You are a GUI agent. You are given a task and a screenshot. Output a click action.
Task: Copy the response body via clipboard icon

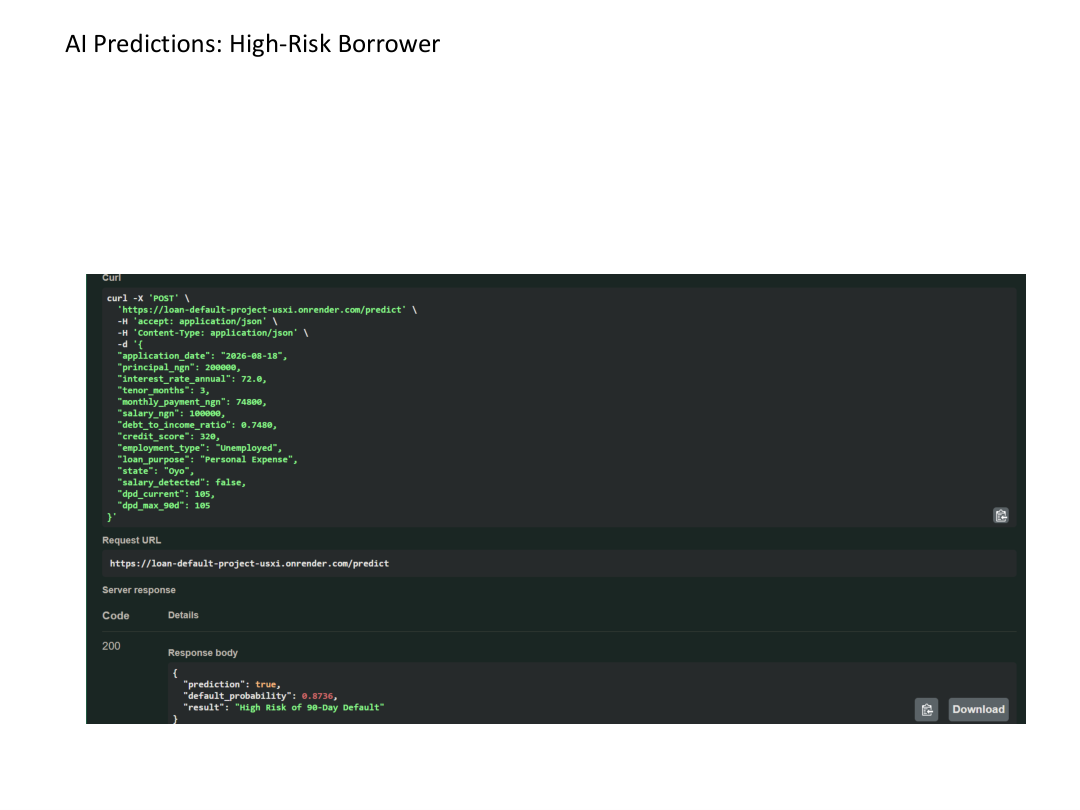point(926,709)
